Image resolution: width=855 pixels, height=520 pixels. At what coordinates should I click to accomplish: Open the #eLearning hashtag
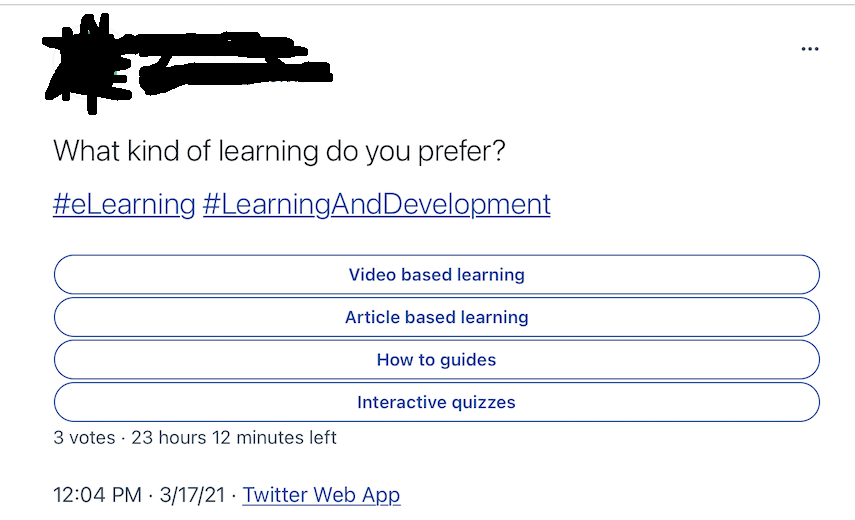point(124,205)
